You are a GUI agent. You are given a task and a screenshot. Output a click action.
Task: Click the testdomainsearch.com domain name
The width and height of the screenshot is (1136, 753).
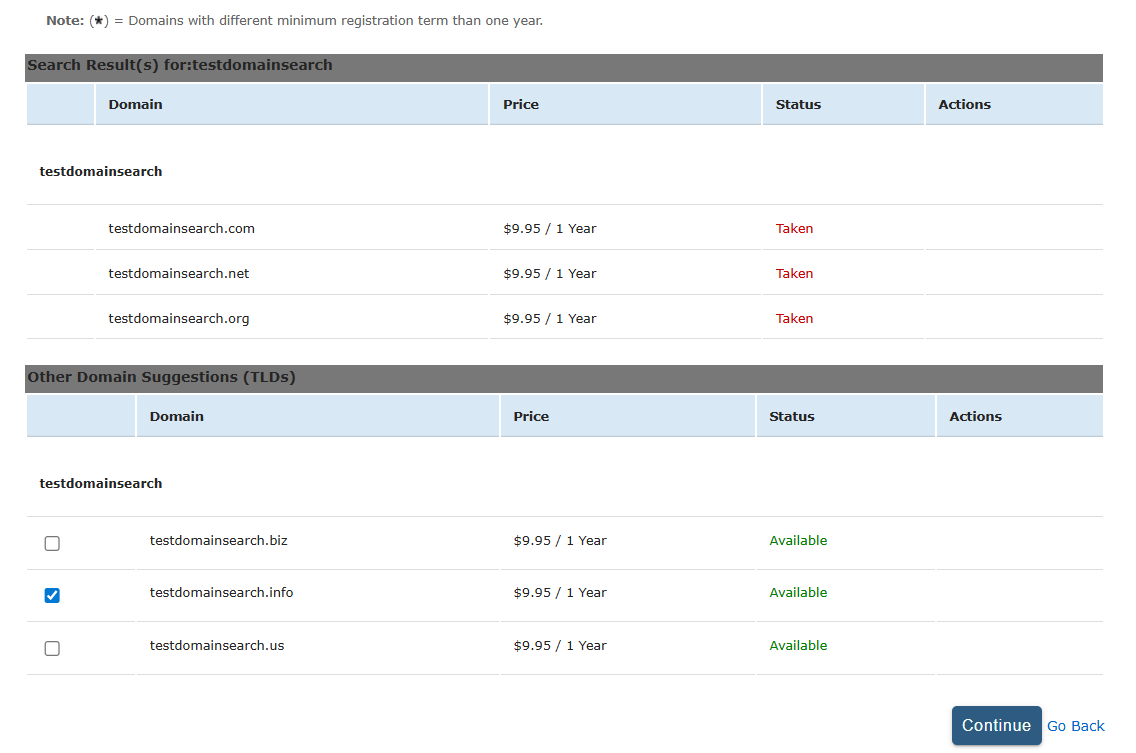(x=181, y=228)
